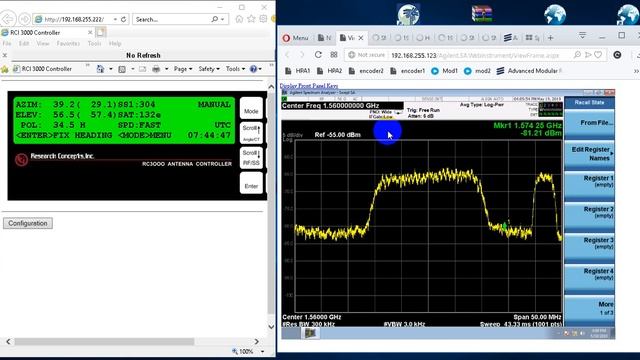The height and width of the screenshot is (360, 640).
Task: Click the Home icon in IE command bar
Action: click(x=100, y=69)
